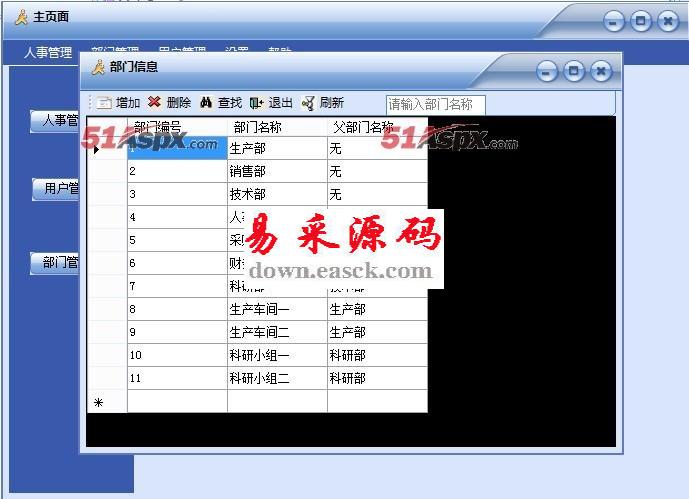This screenshot has width=689, height=499.
Task: Click the red X 删除 (Delete) icon
Action: tap(154, 102)
